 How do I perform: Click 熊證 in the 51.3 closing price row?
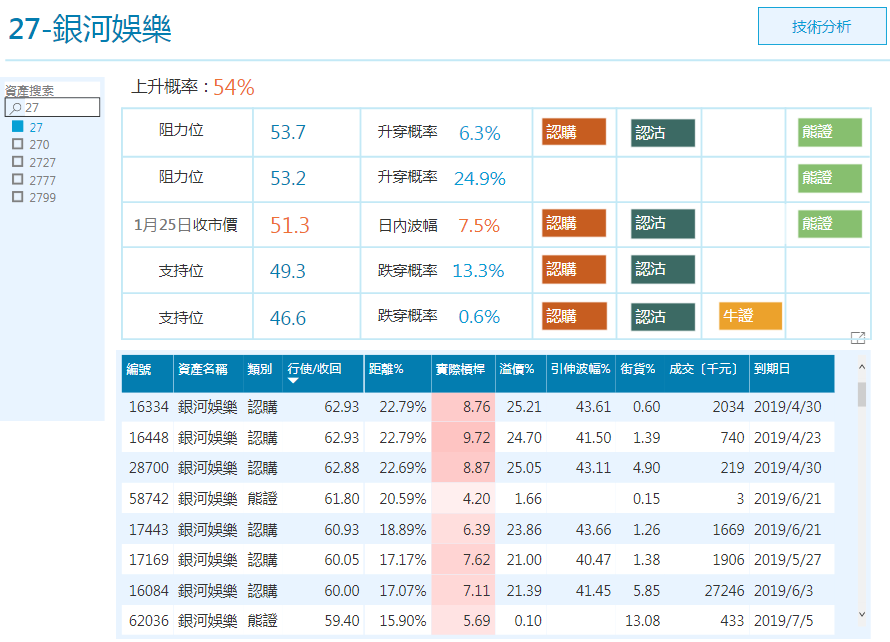point(829,224)
